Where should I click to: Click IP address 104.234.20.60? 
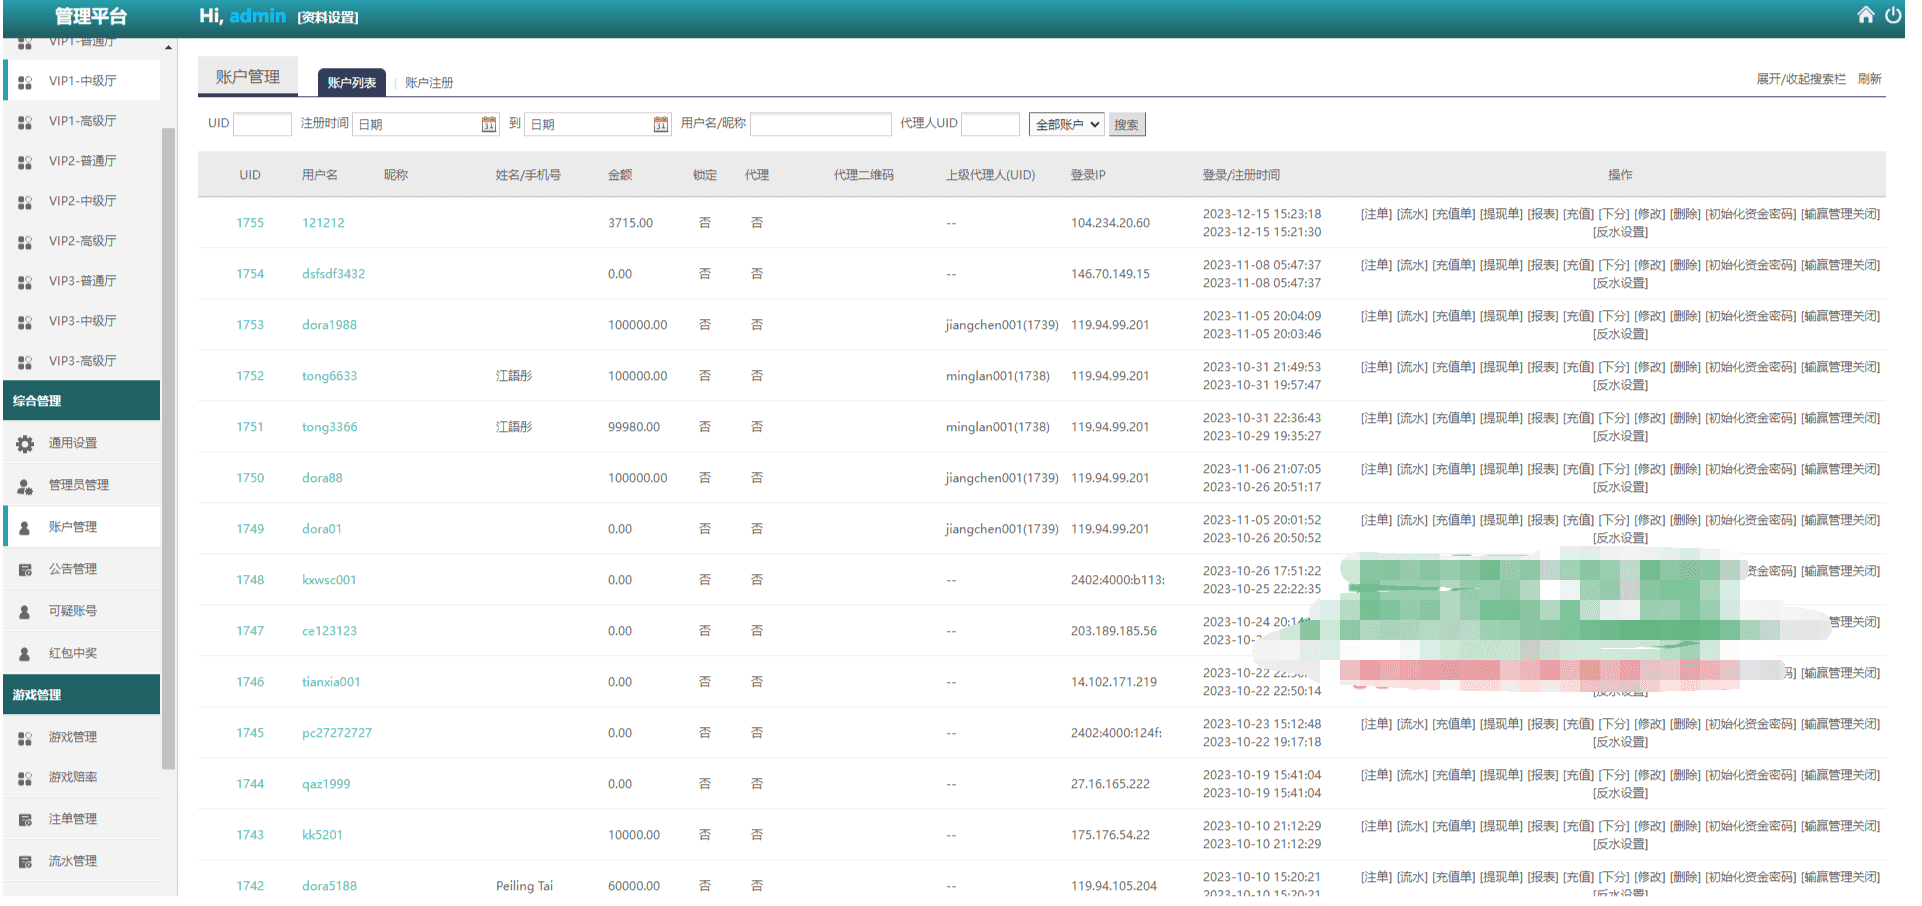pos(1110,223)
